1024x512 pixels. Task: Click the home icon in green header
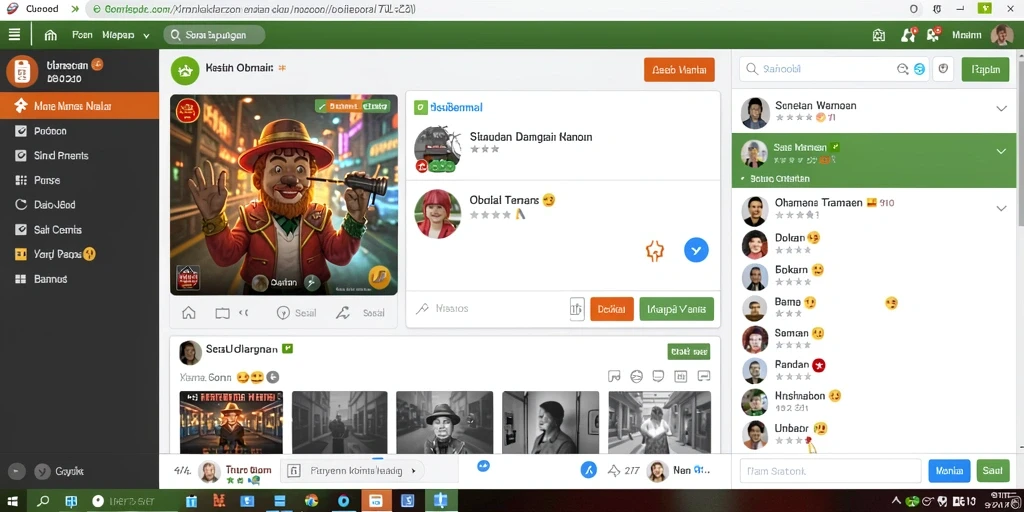click(x=50, y=35)
